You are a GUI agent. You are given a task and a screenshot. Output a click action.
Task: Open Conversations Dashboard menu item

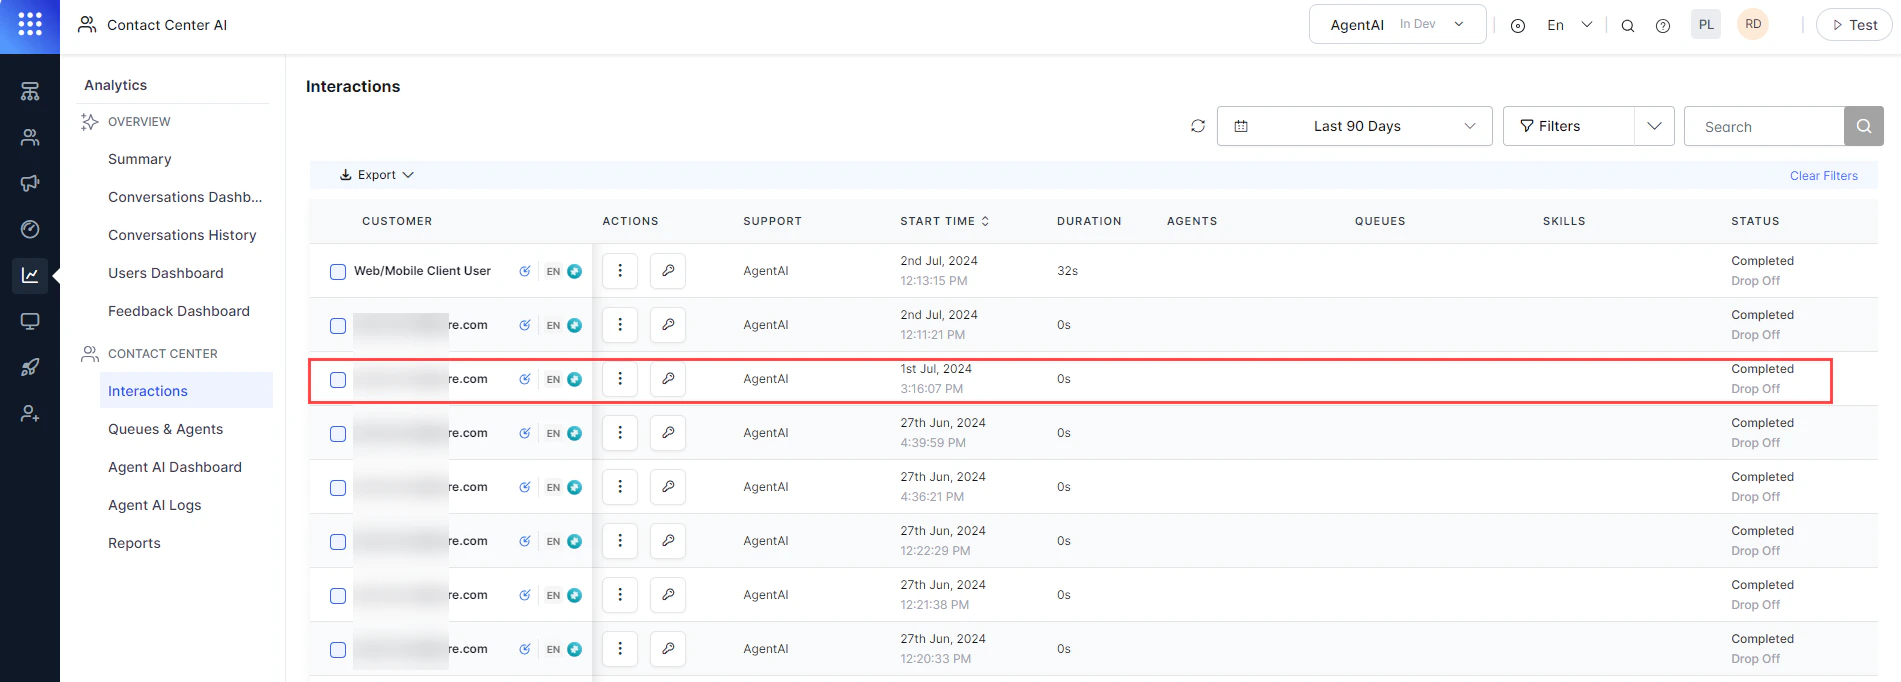coord(185,197)
